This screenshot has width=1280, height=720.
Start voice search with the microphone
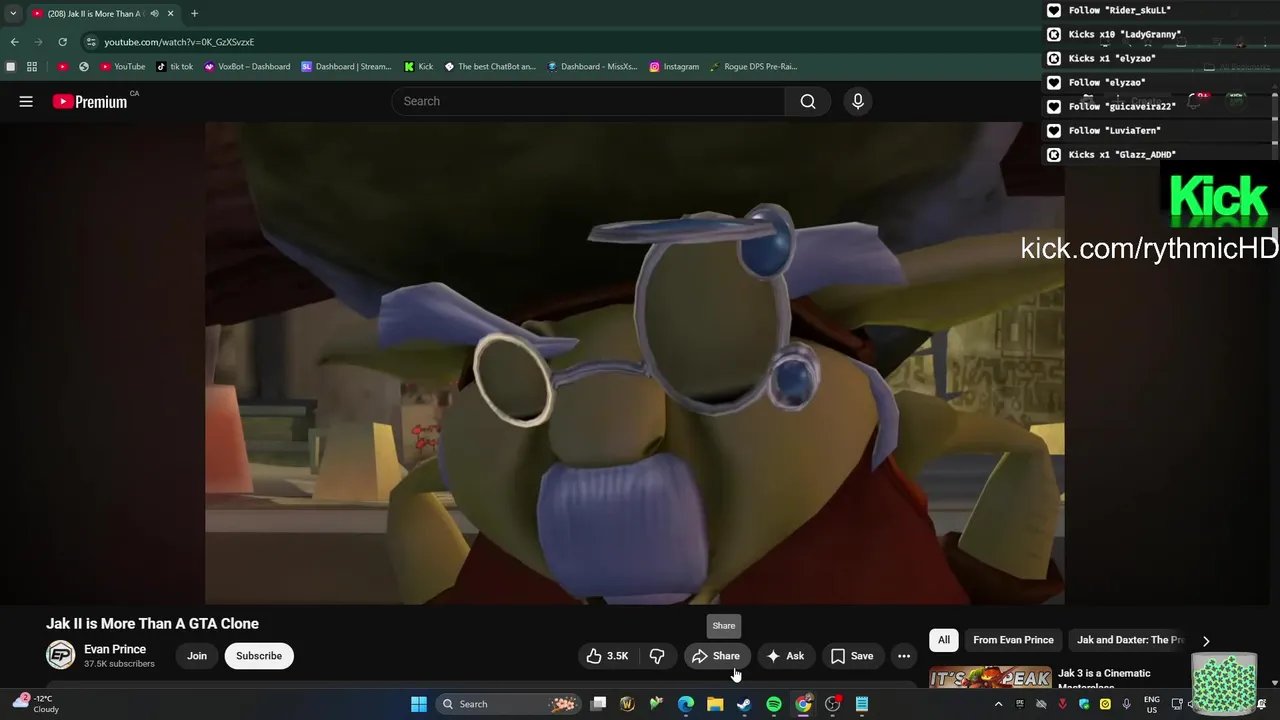857,101
